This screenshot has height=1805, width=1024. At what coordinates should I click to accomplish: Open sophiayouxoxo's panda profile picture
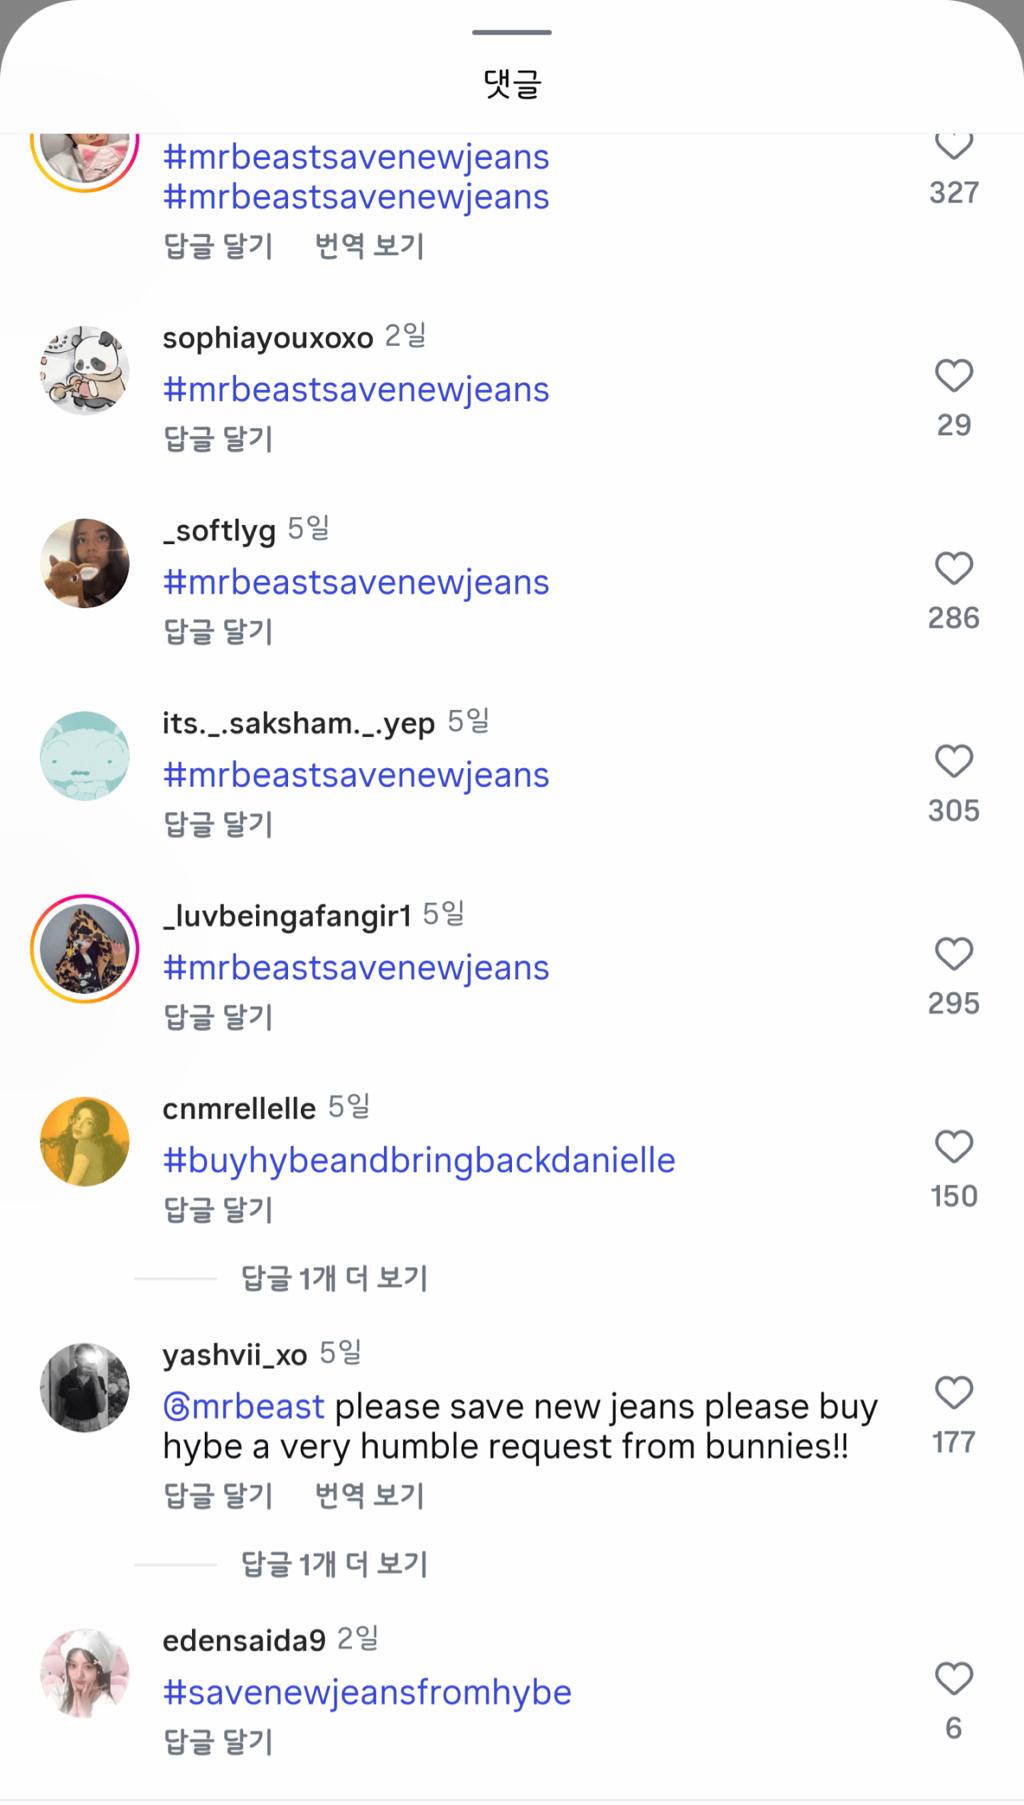pyautogui.click(x=85, y=370)
